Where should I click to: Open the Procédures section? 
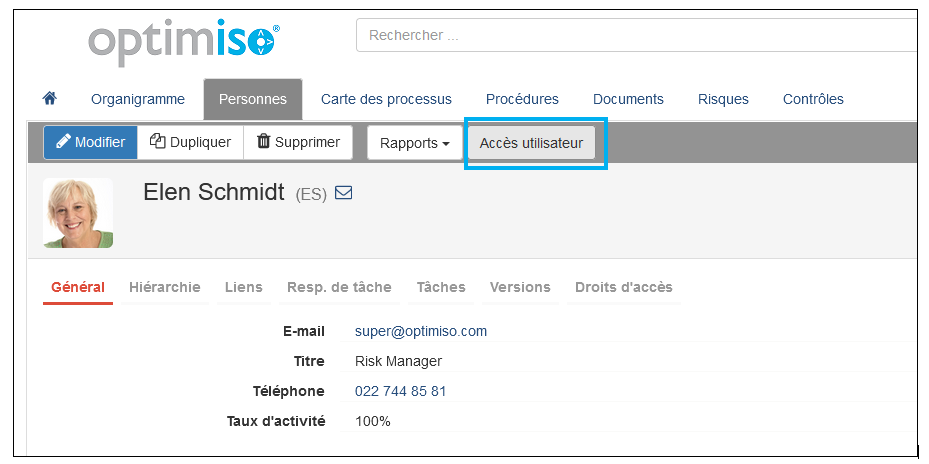pyautogui.click(x=522, y=99)
